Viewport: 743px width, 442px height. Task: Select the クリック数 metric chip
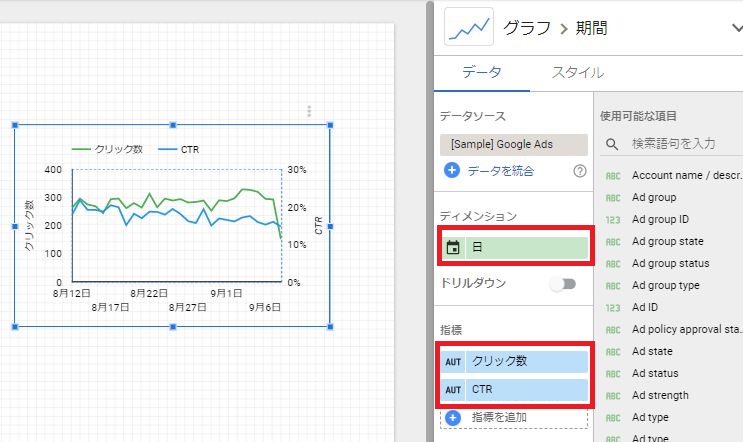516,361
